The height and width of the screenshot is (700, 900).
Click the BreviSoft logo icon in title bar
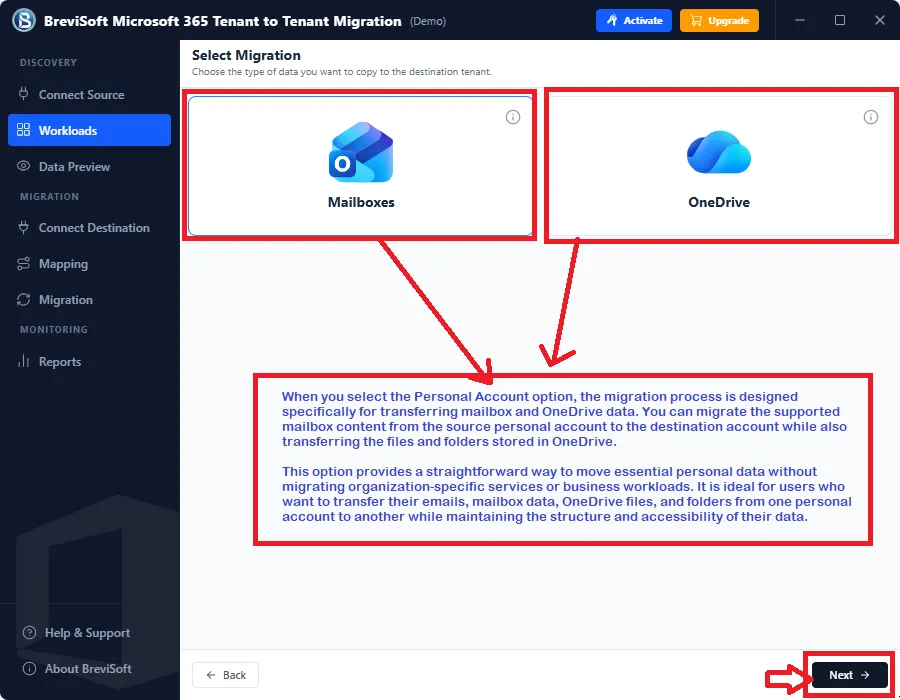coord(24,21)
